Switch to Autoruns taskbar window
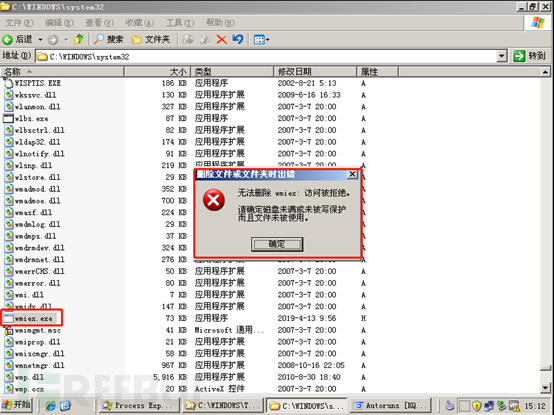554x415 pixels. pyautogui.click(x=391, y=405)
